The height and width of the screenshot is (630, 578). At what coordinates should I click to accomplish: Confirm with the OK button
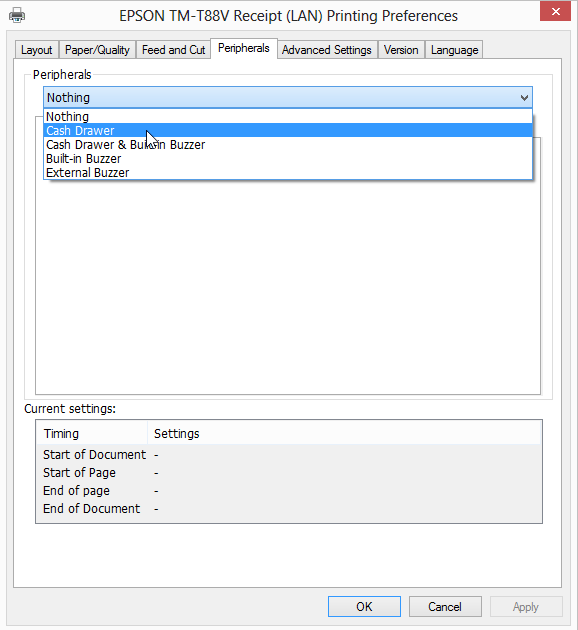click(x=364, y=606)
